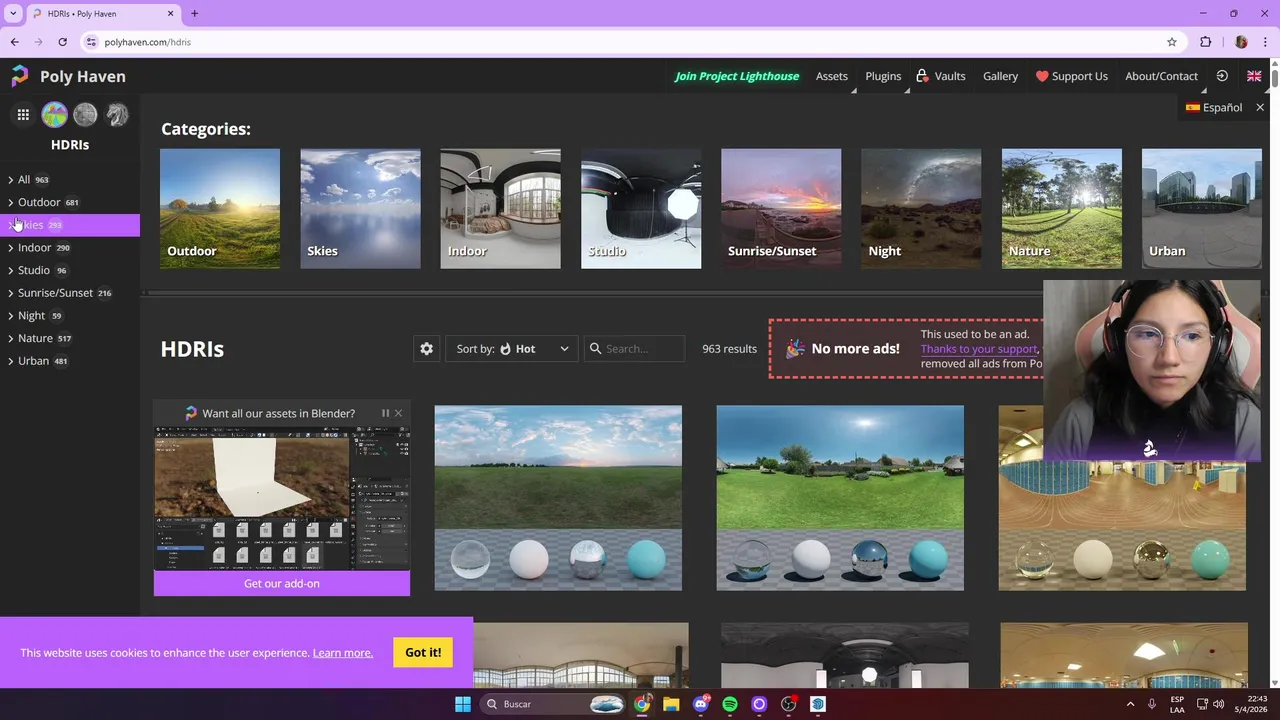Show hidden system tray icons

(1131, 704)
